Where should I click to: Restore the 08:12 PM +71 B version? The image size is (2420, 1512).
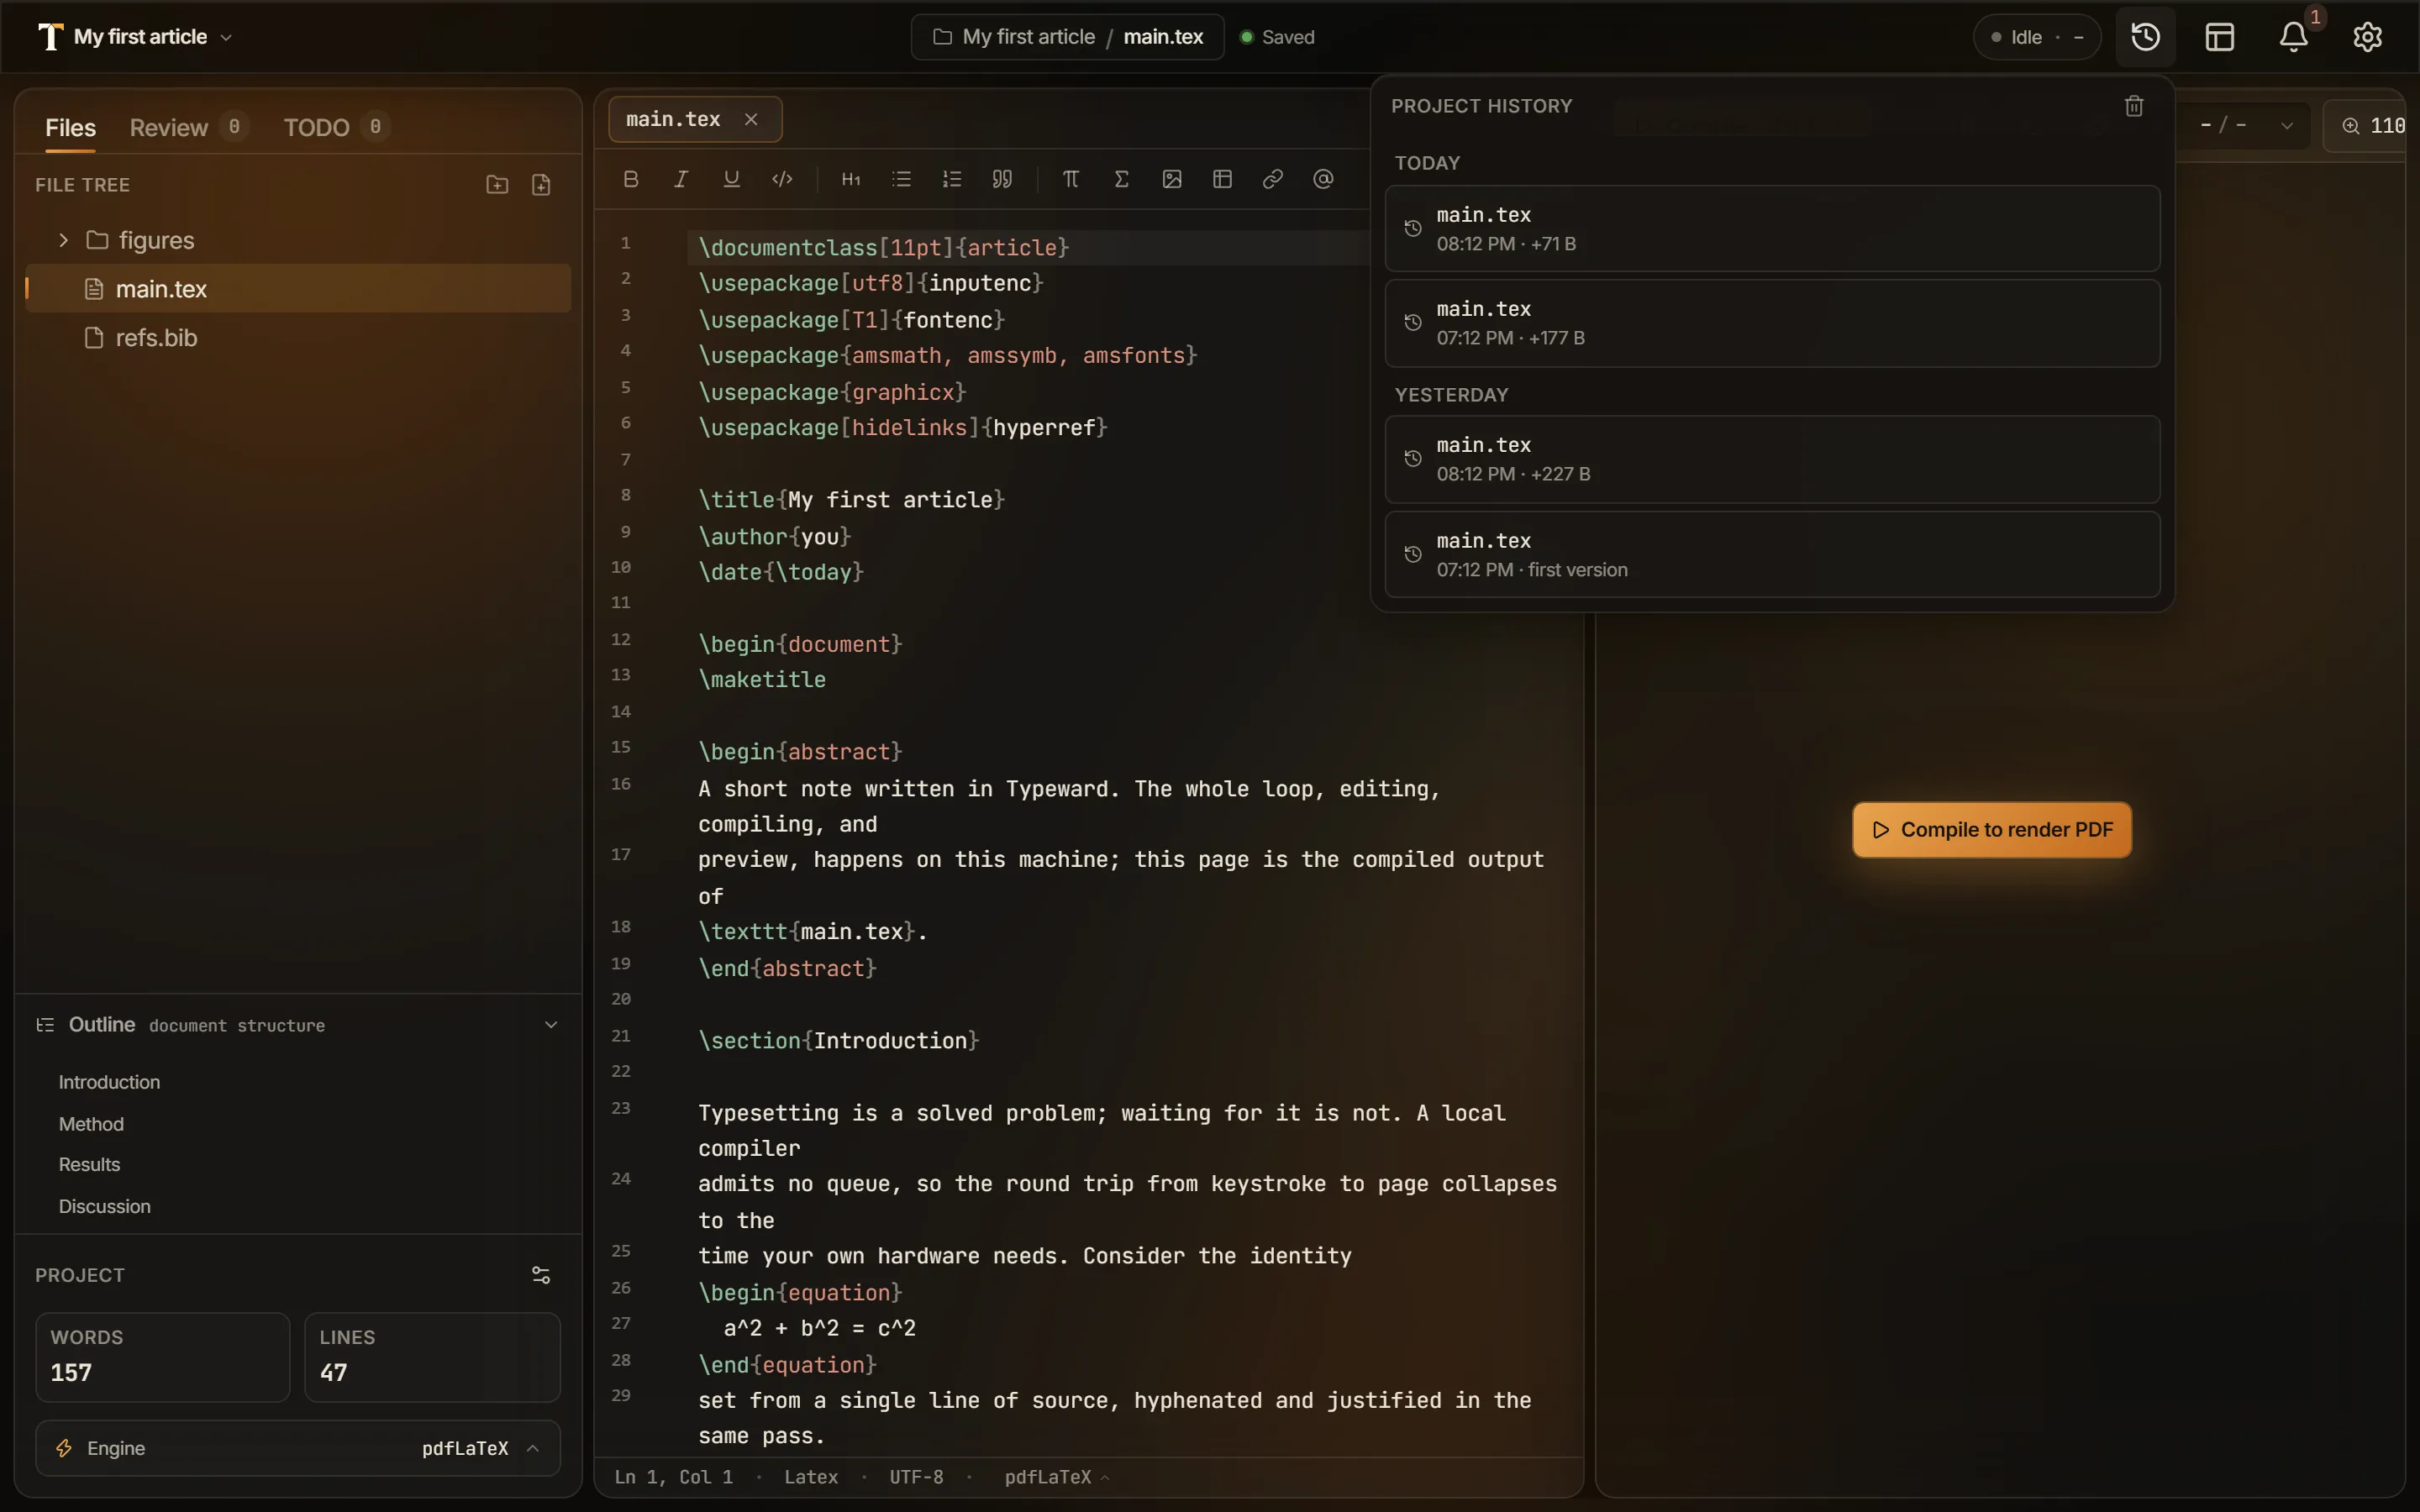tap(1772, 229)
